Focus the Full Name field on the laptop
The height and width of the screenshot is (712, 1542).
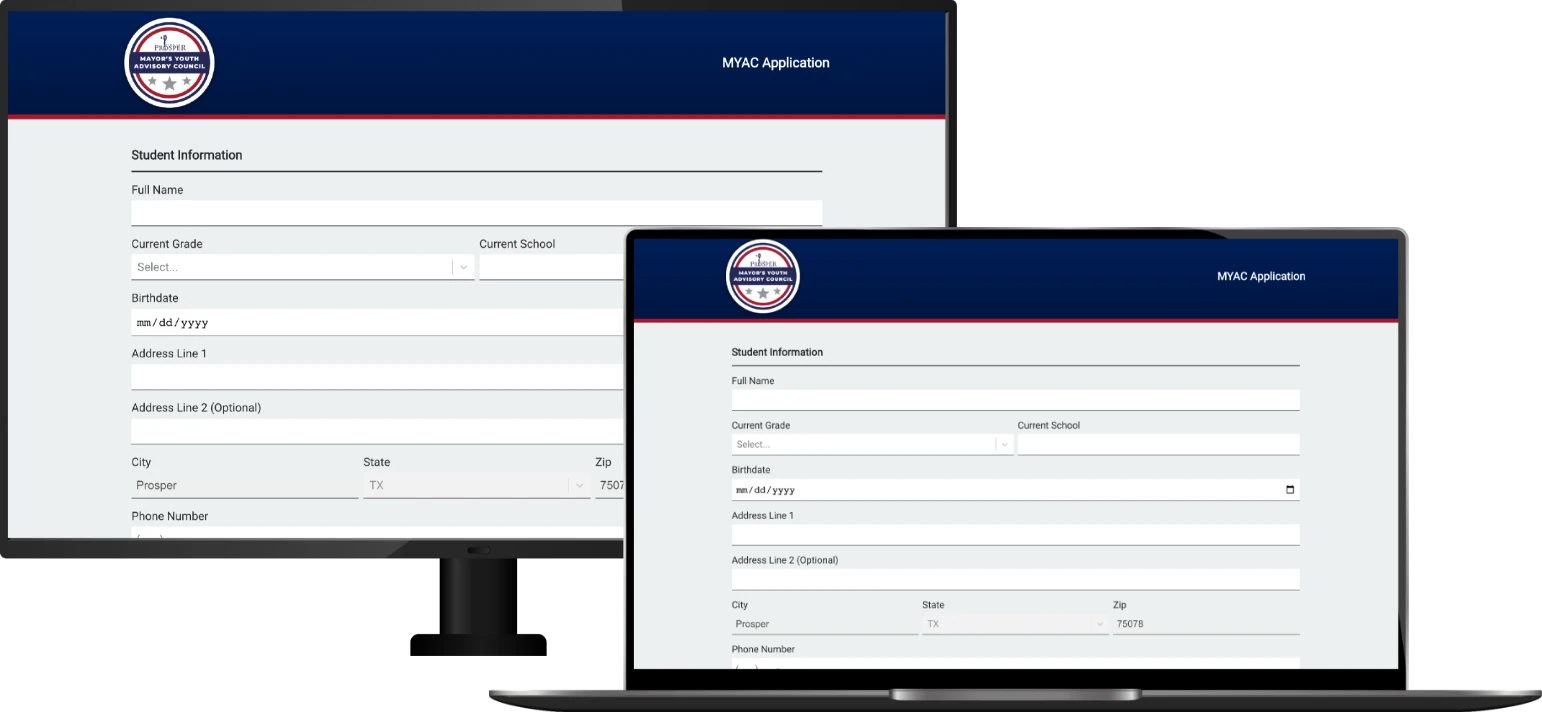pyautogui.click(x=1014, y=400)
